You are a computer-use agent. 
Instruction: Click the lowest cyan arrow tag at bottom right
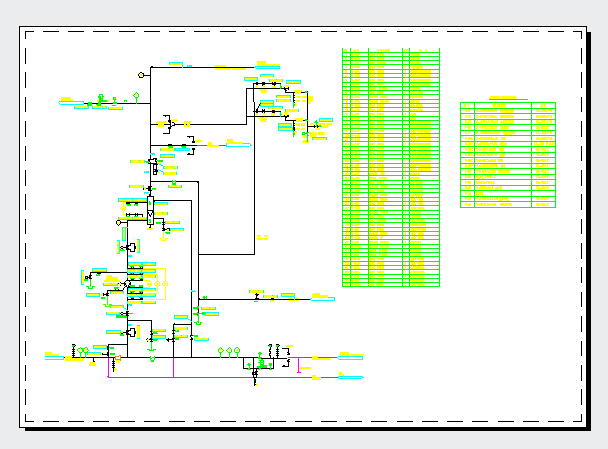click(x=350, y=377)
